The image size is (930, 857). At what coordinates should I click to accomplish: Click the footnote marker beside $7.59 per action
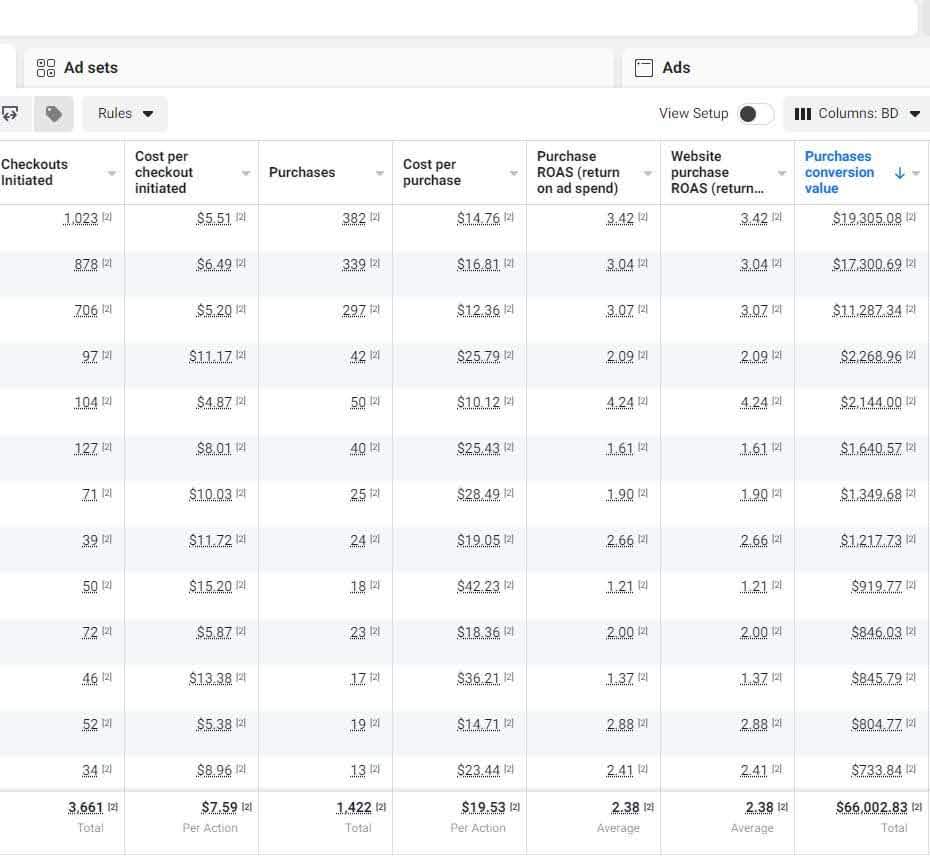tap(247, 807)
